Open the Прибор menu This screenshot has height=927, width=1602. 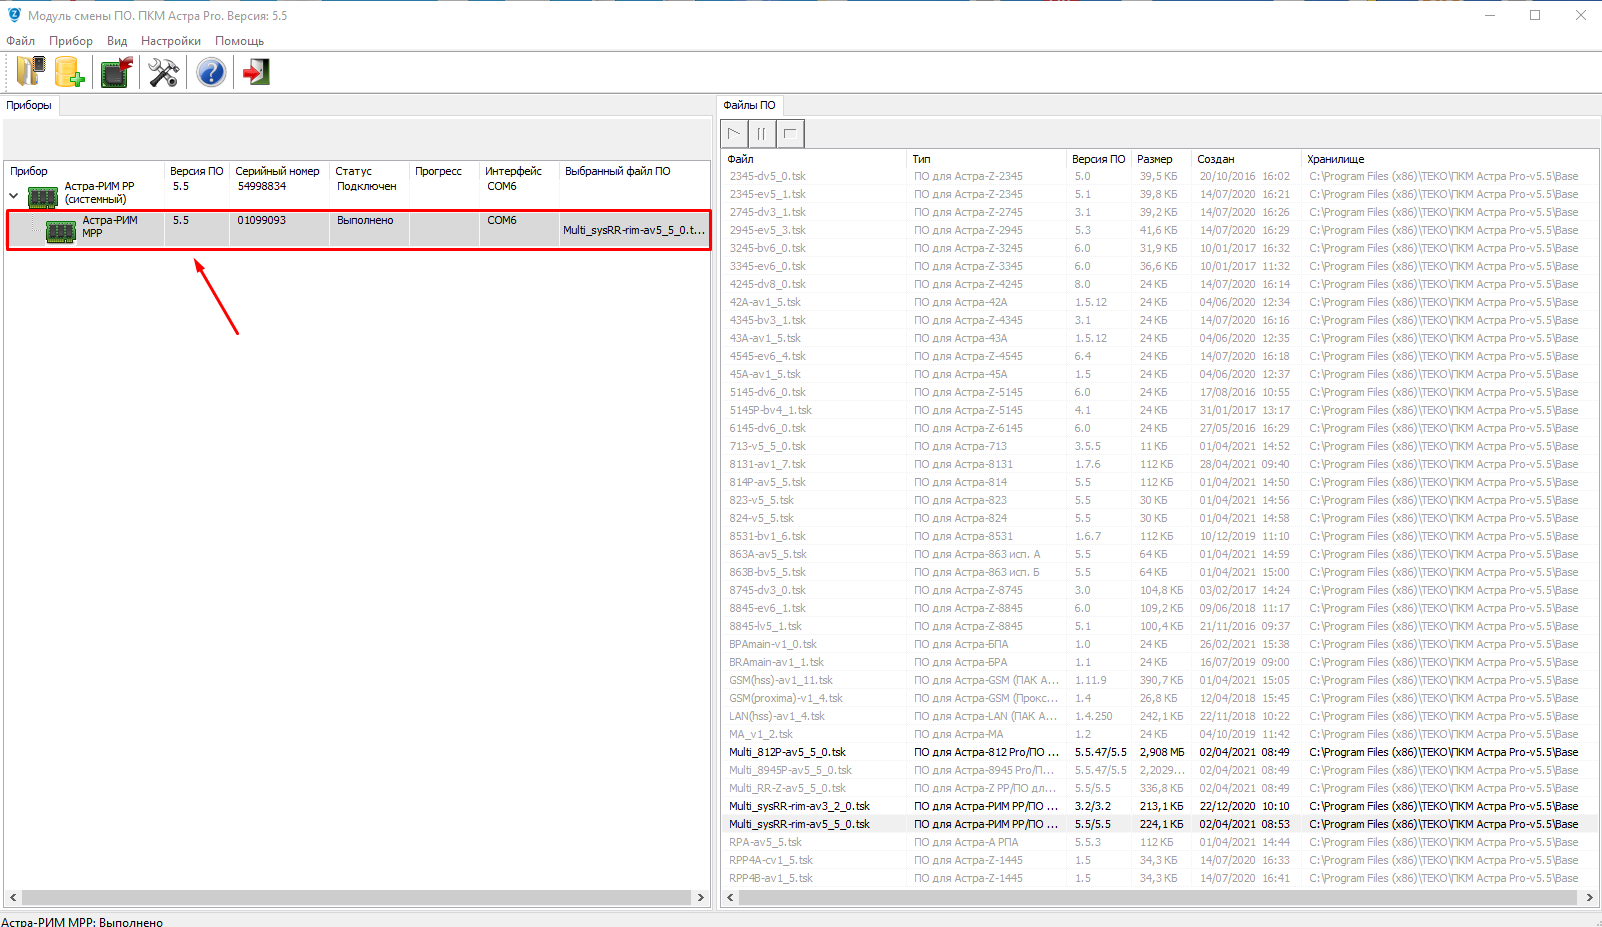[x=71, y=41]
